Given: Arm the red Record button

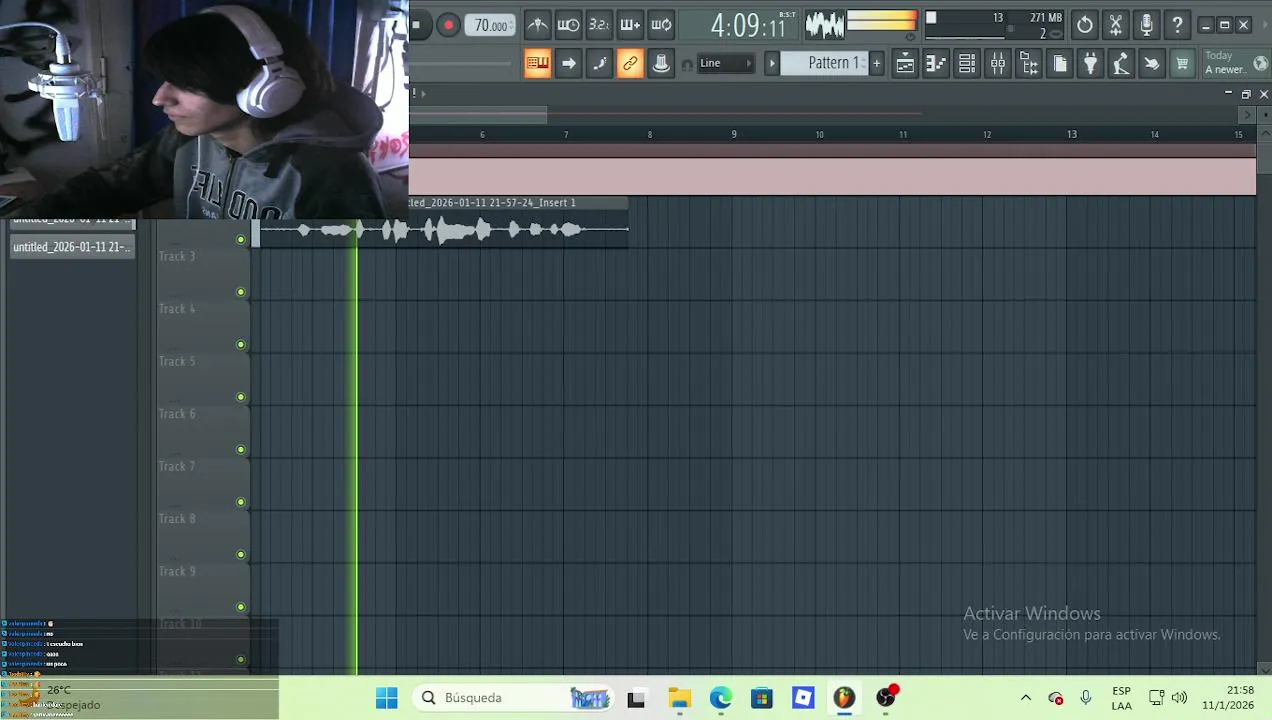Looking at the screenshot, I should click(x=448, y=25).
